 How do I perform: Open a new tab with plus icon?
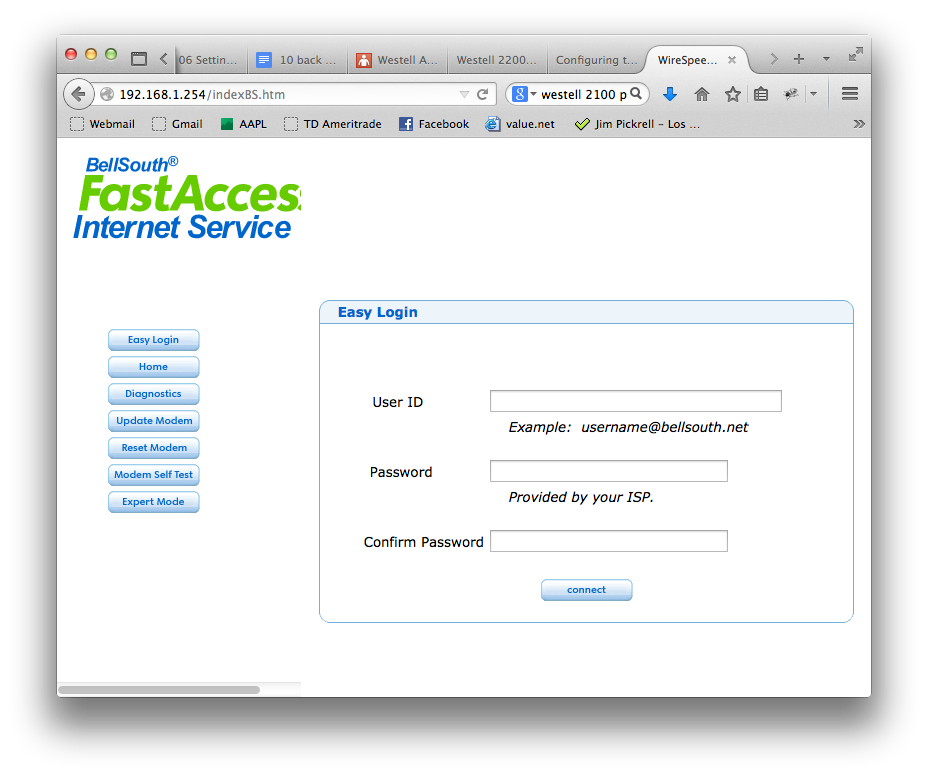(x=799, y=59)
